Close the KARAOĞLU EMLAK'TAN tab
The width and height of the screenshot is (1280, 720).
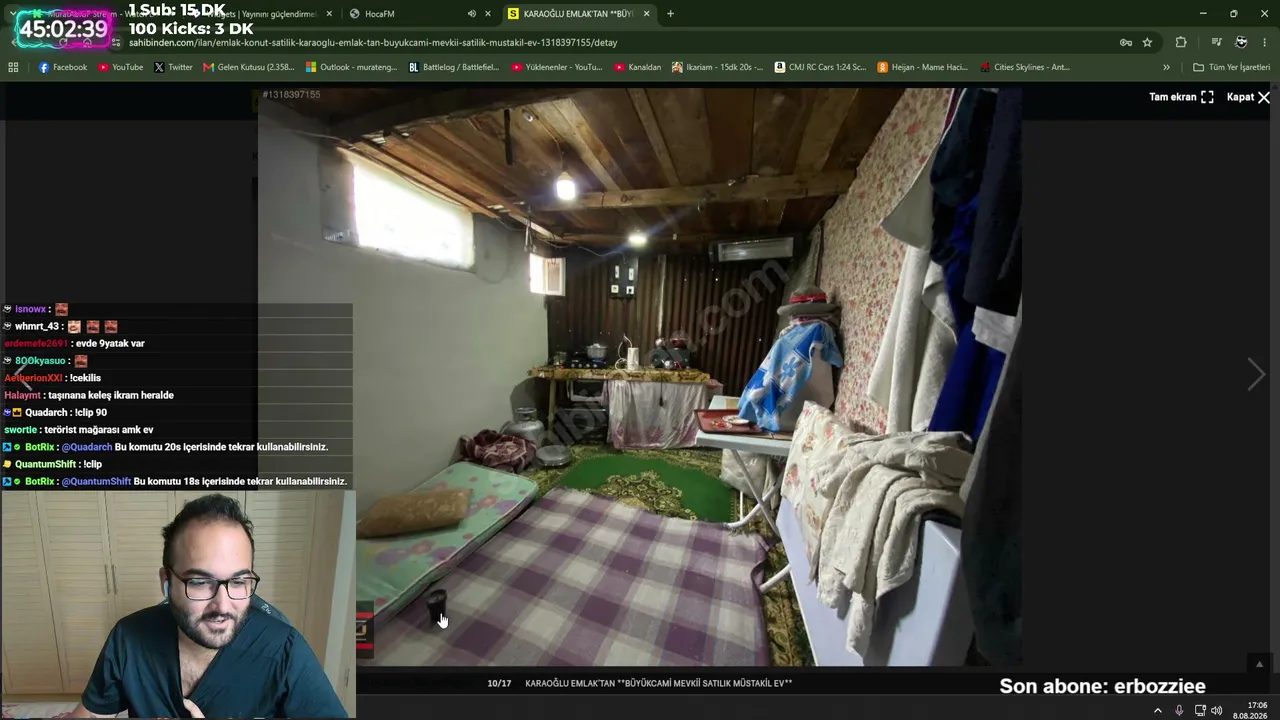click(x=646, y=14)
